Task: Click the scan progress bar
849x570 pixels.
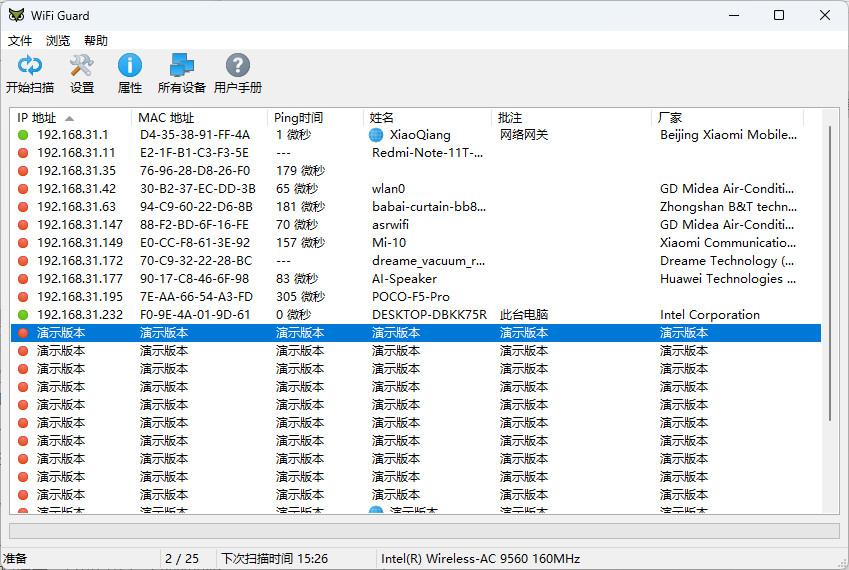Action: click(x=424, y=530)
